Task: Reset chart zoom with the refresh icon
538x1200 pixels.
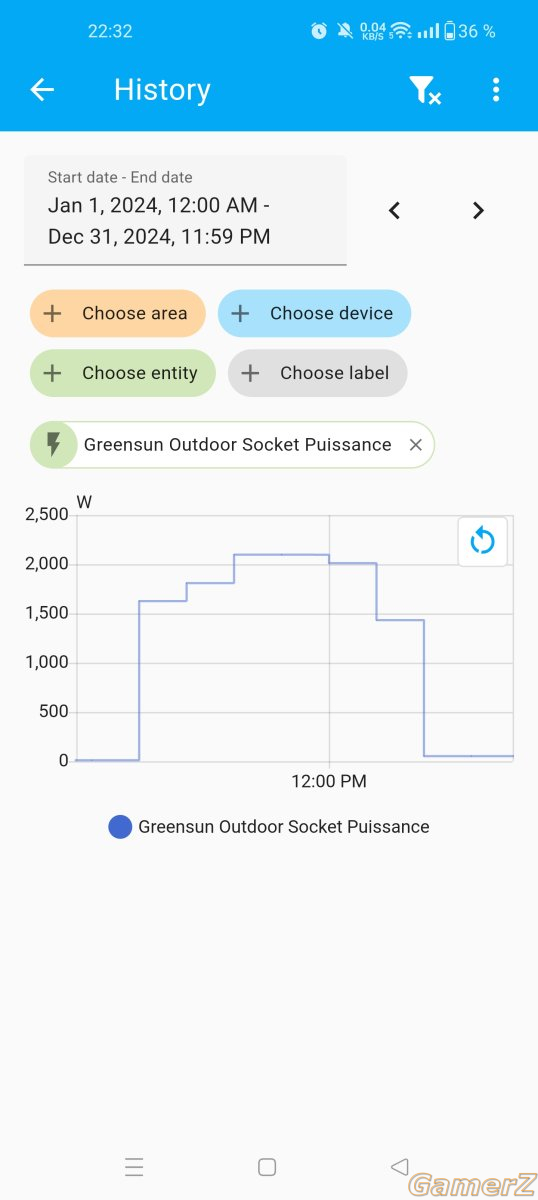Action: pyautogui.click(x=483, y=542)
